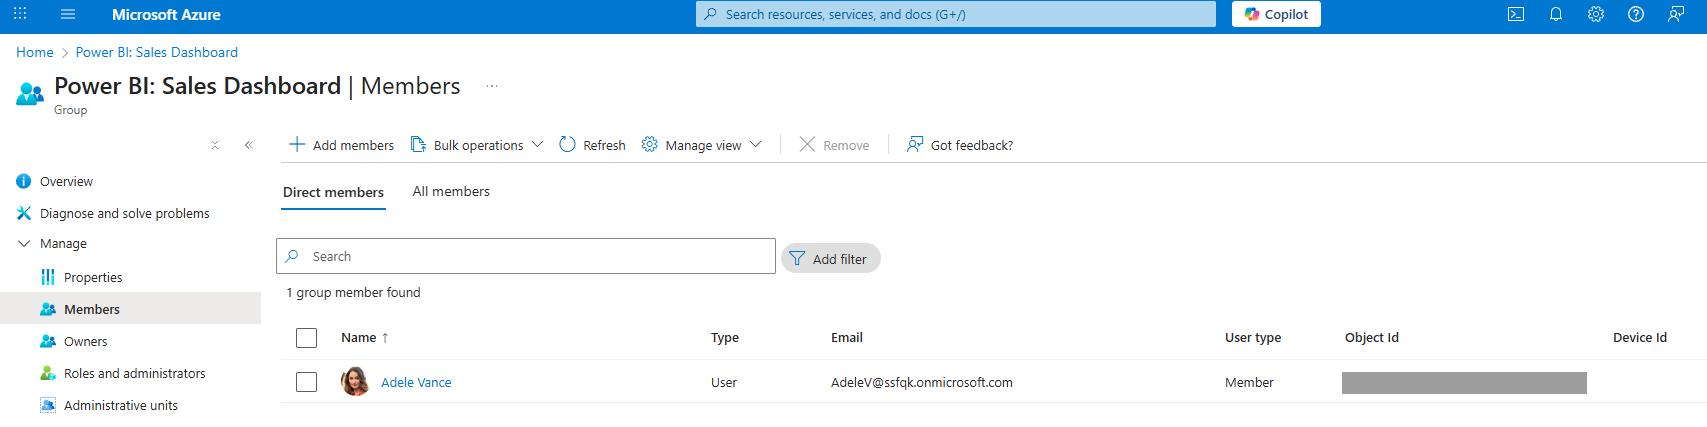The width and height of the screenshot is (1707, 427).
Task: Open the Bulk operations dropdown
Action: pos(478,145)
